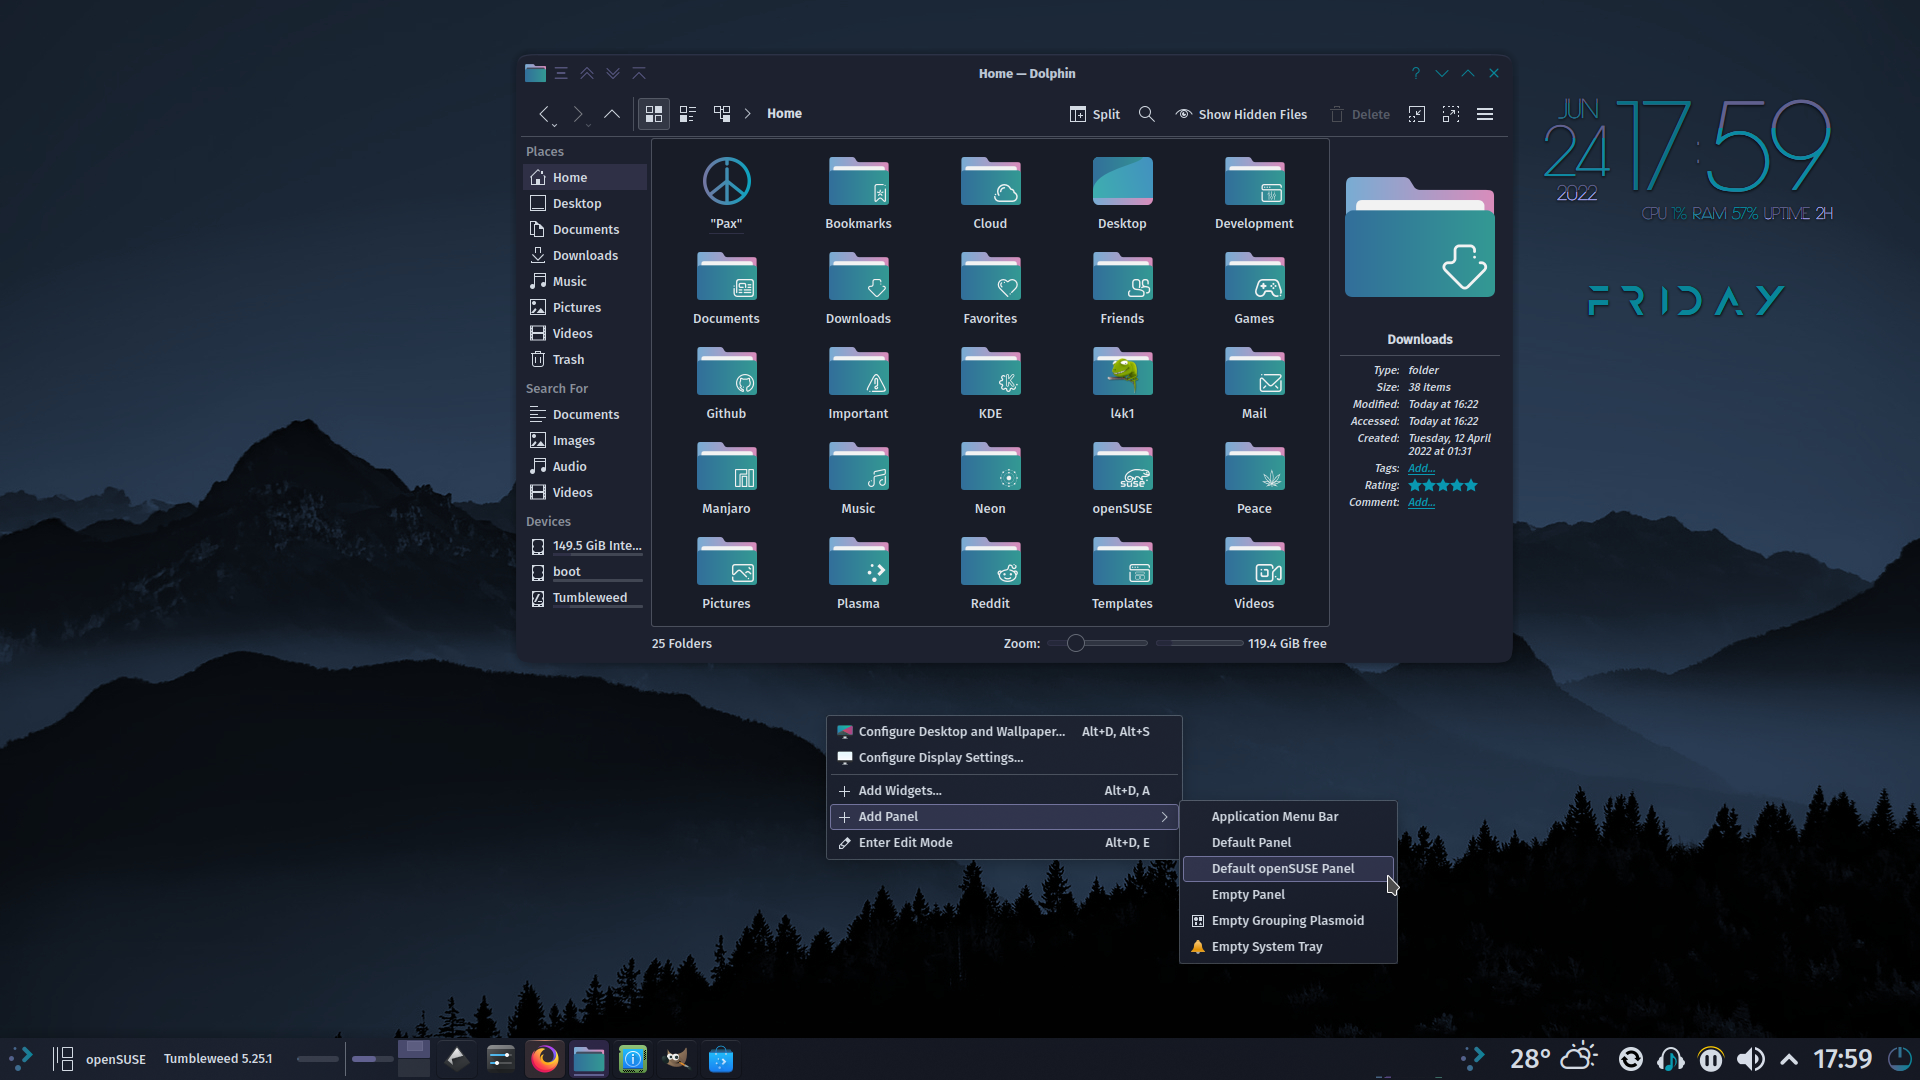This screenshot has height=1080, width=1920.
Task: Switch to compact view mode
Action: click(x=688, y=114)
